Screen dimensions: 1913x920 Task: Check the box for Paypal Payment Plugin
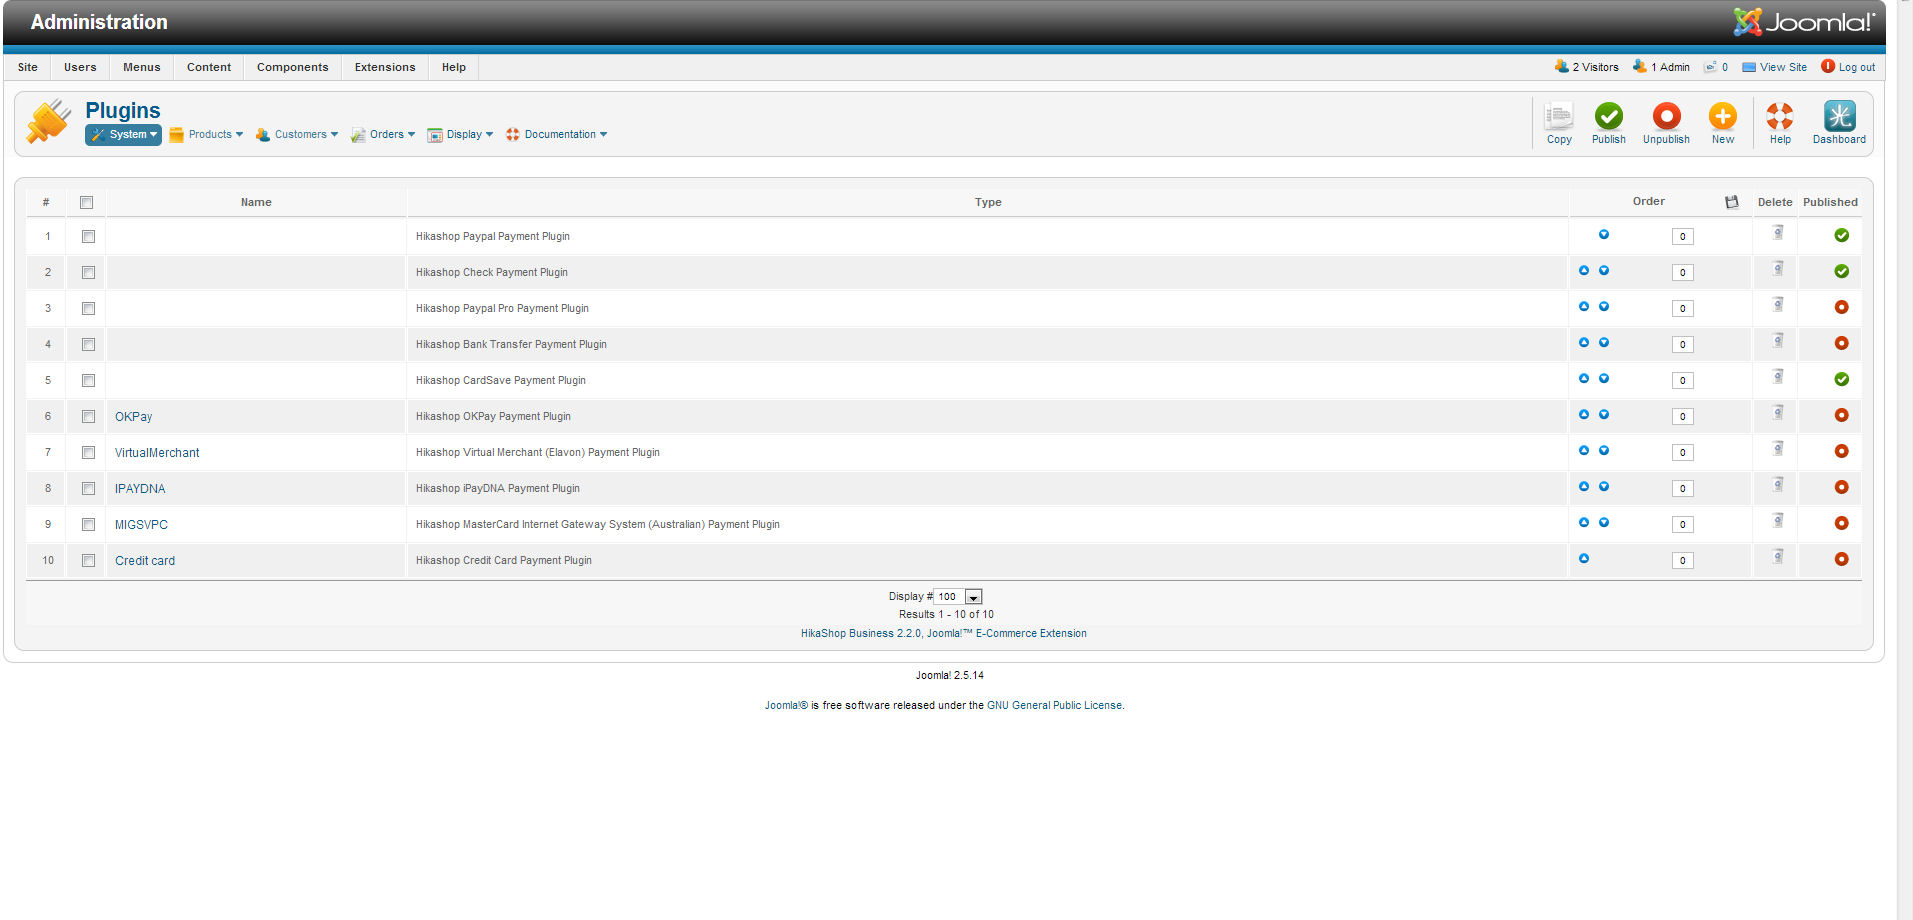[x=88, y=237]
